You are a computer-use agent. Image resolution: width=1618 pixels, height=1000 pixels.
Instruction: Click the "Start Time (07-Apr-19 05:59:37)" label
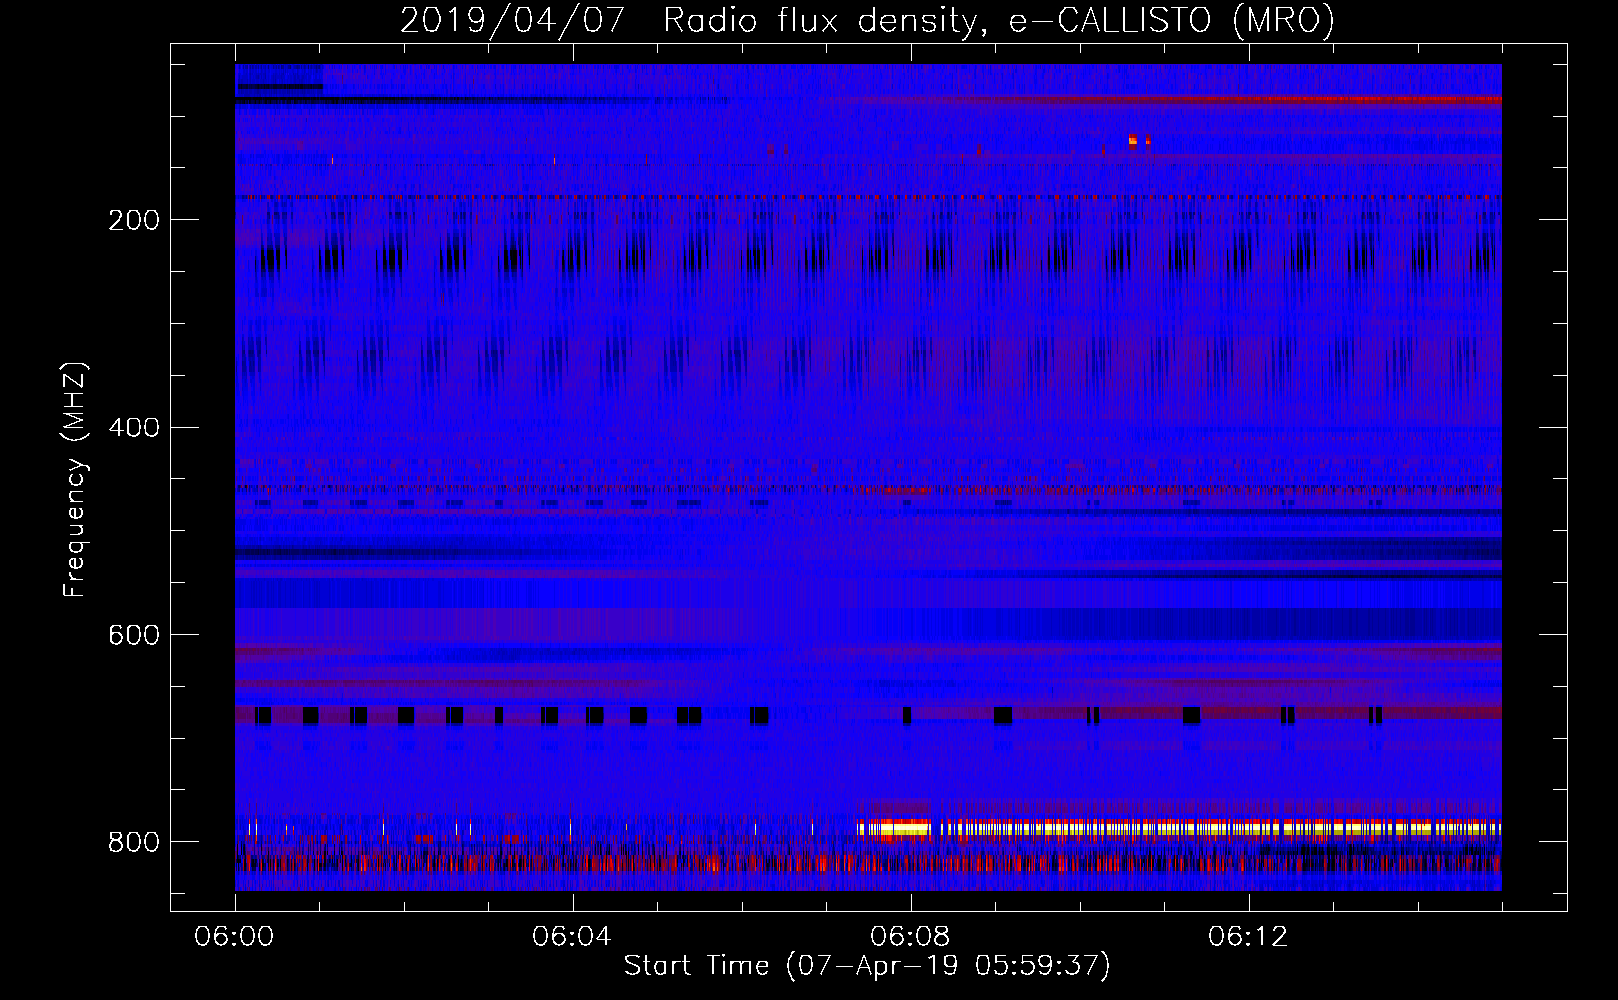tap(867, 966)
